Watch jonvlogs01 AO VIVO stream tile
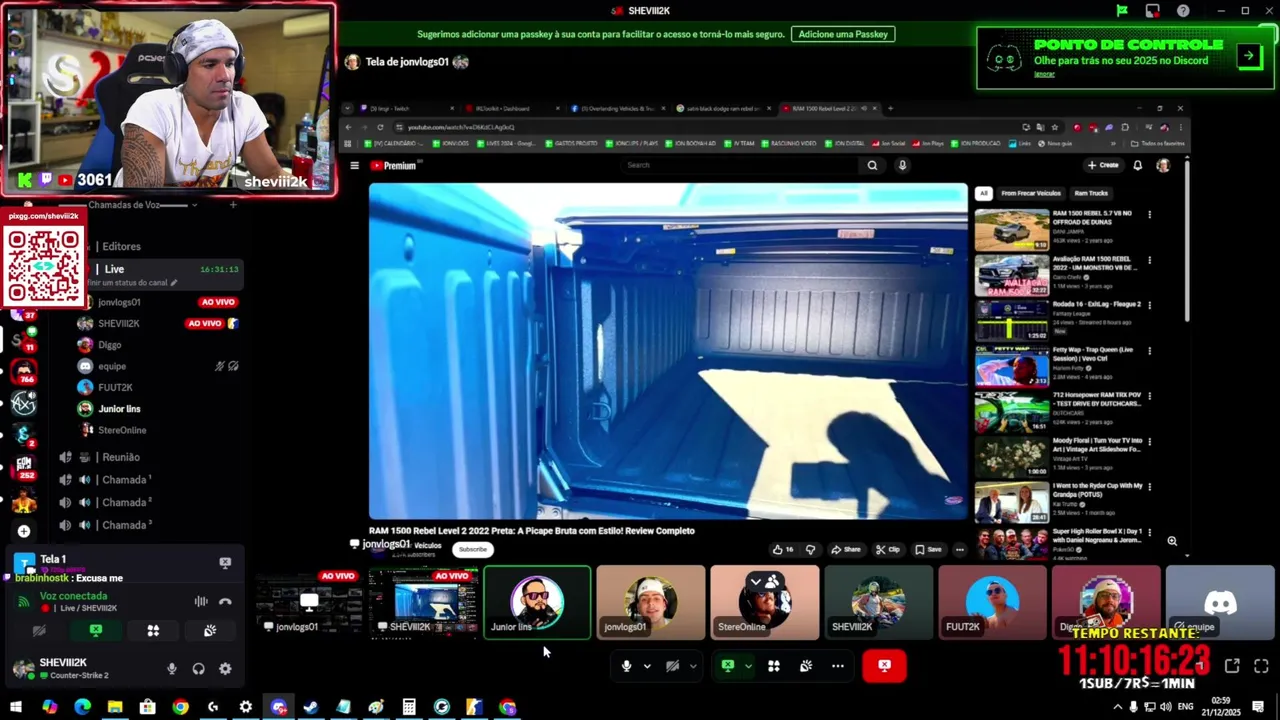This screenshot has width=1280, height=720. 309,602
